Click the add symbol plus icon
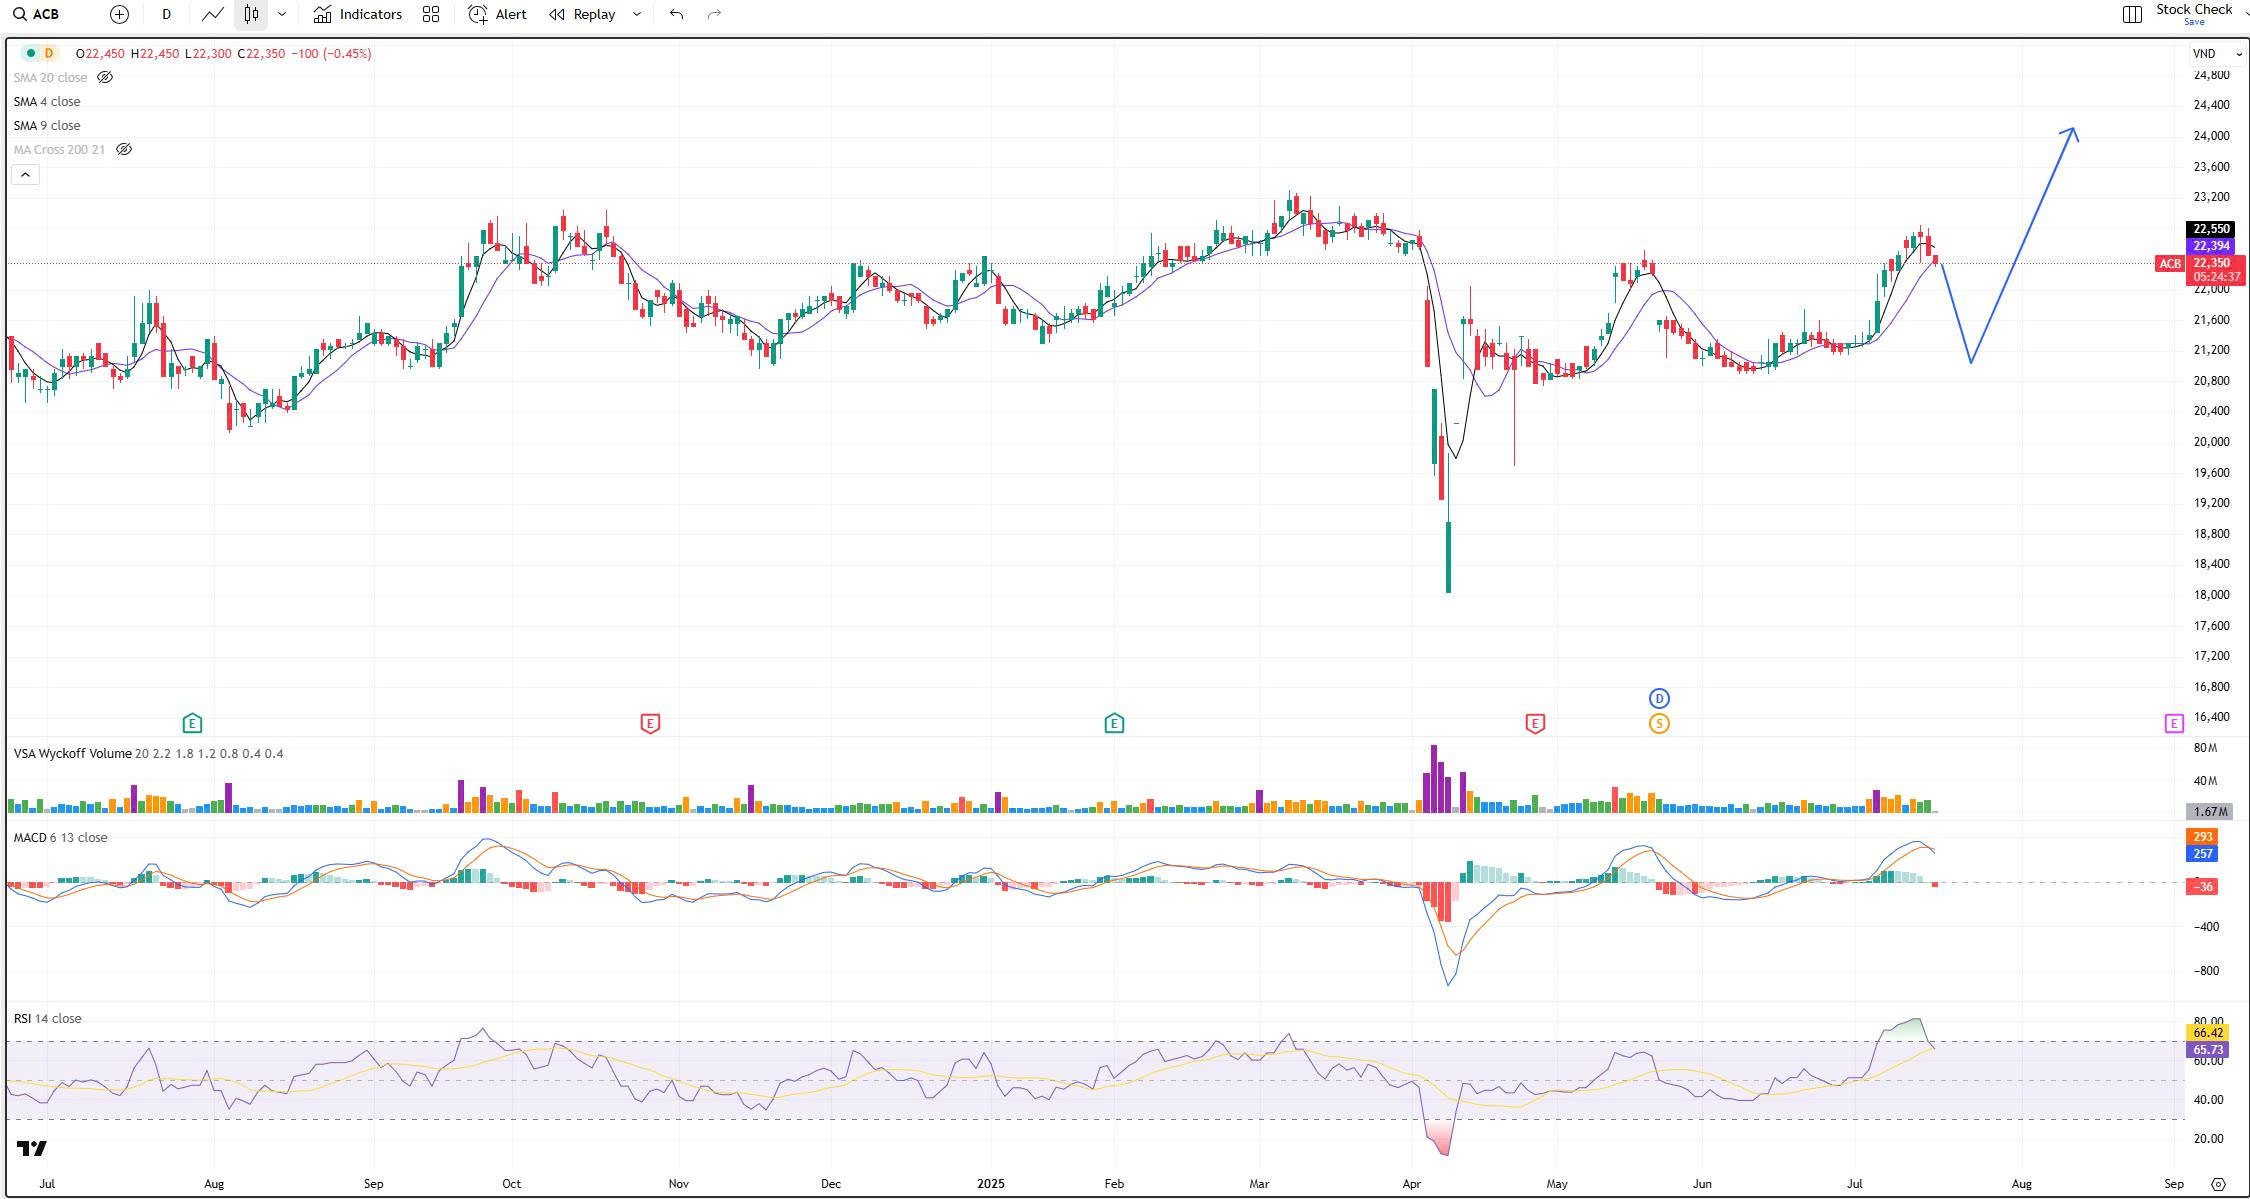The width and height of the screenshot is (2250, 1199). pyautogui.click(x=119, y=14)
